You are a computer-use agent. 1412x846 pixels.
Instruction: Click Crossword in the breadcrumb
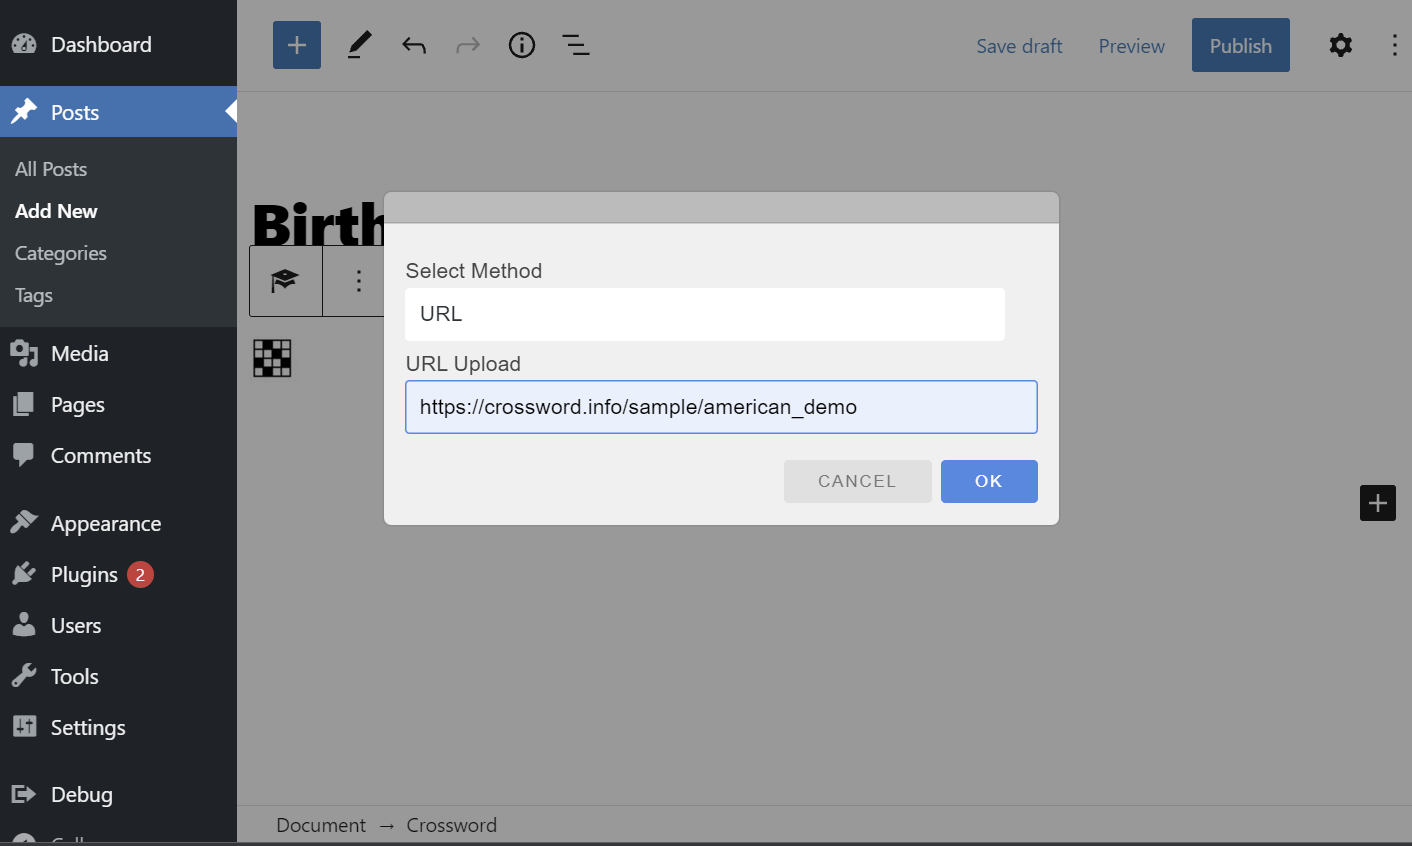[452, 825]
